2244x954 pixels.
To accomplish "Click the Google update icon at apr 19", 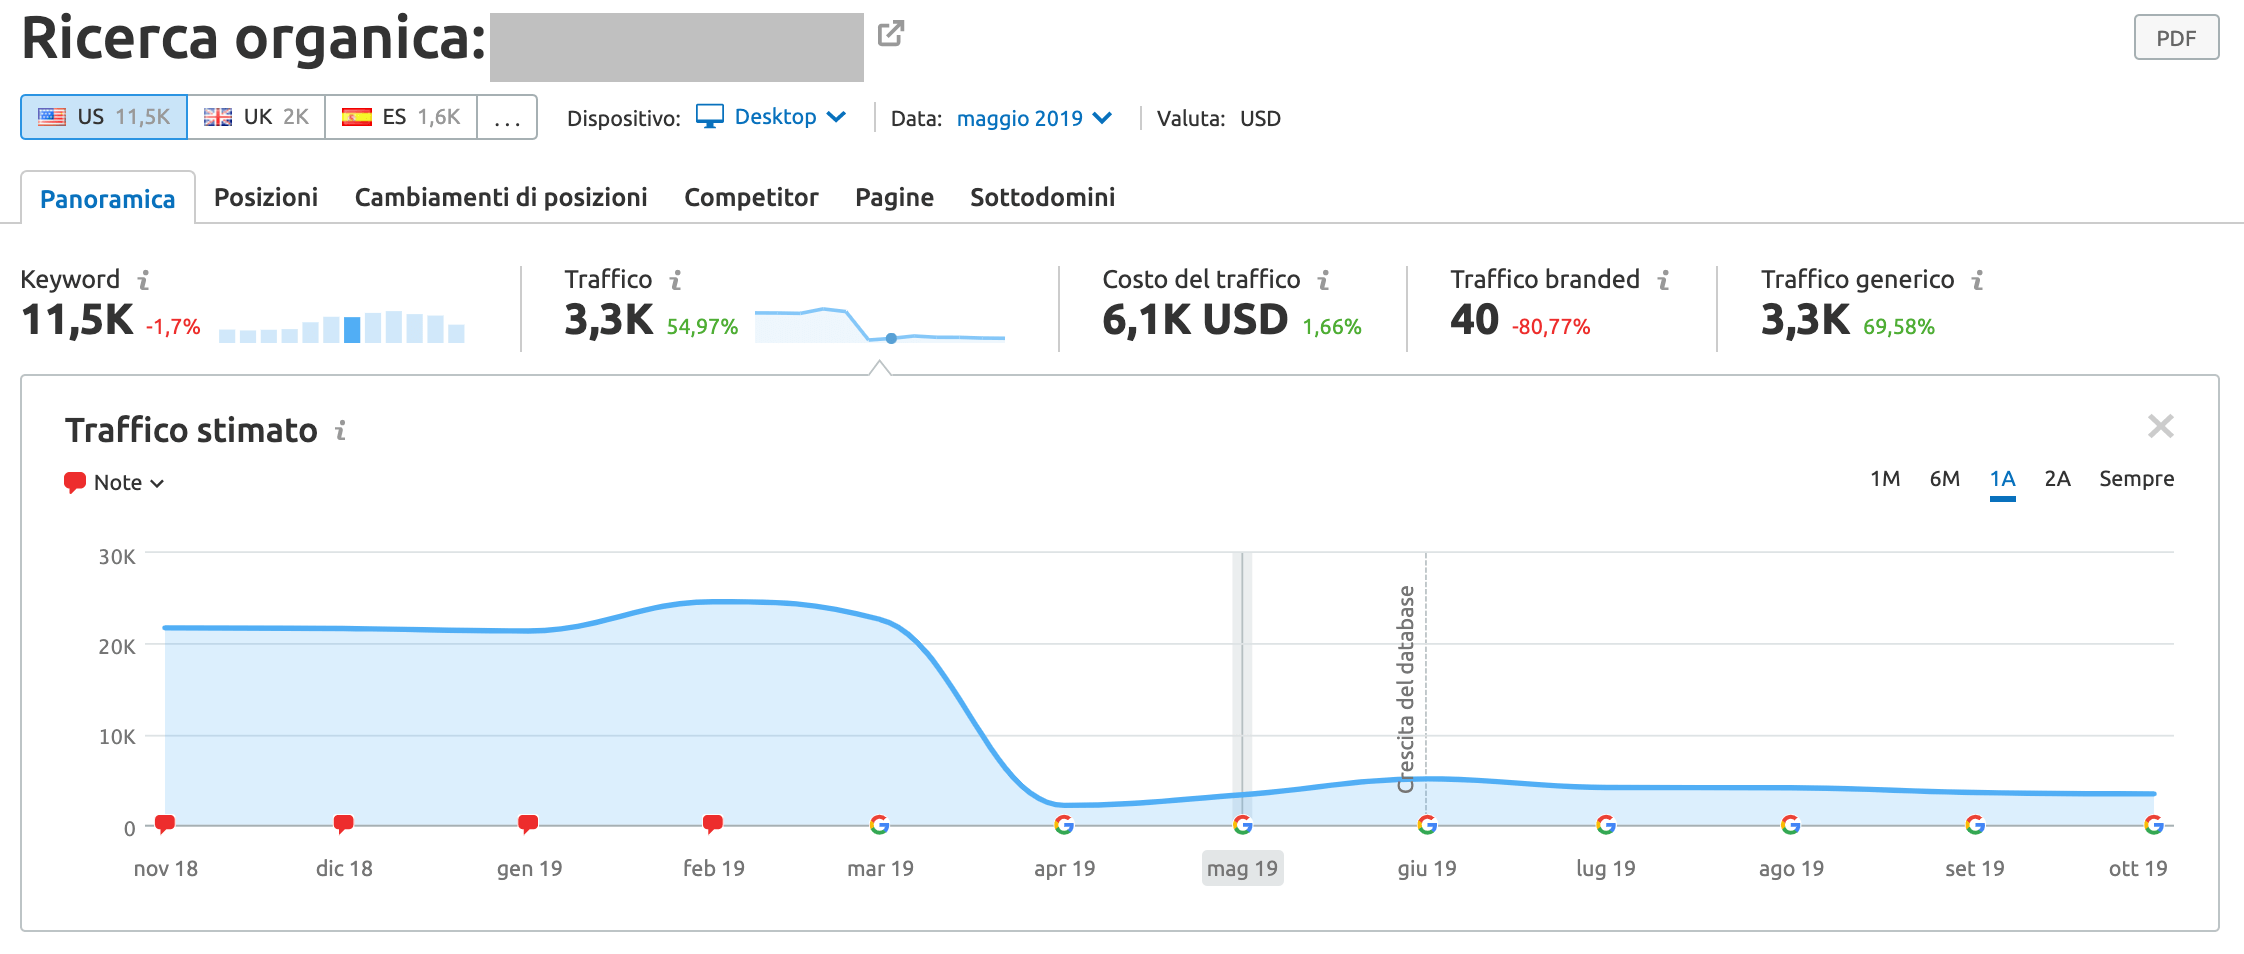I will click(x=1064, y=825).
